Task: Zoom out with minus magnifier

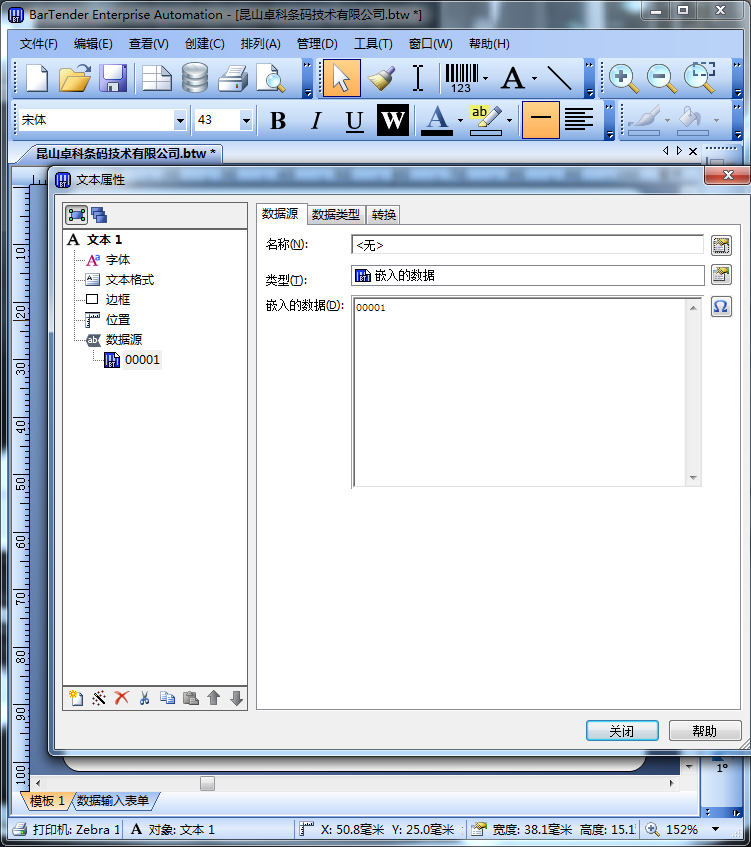Action: point(661,78)
